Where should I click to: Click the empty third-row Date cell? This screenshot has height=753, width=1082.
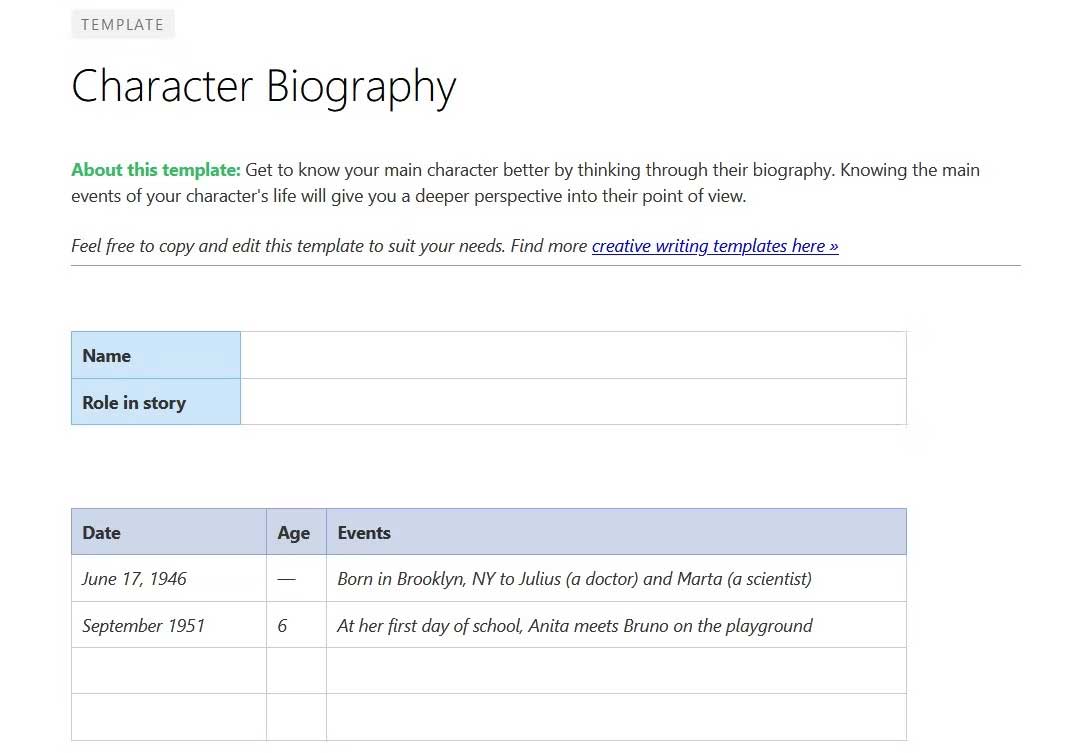pyautogui.click(x=168, y=670)
